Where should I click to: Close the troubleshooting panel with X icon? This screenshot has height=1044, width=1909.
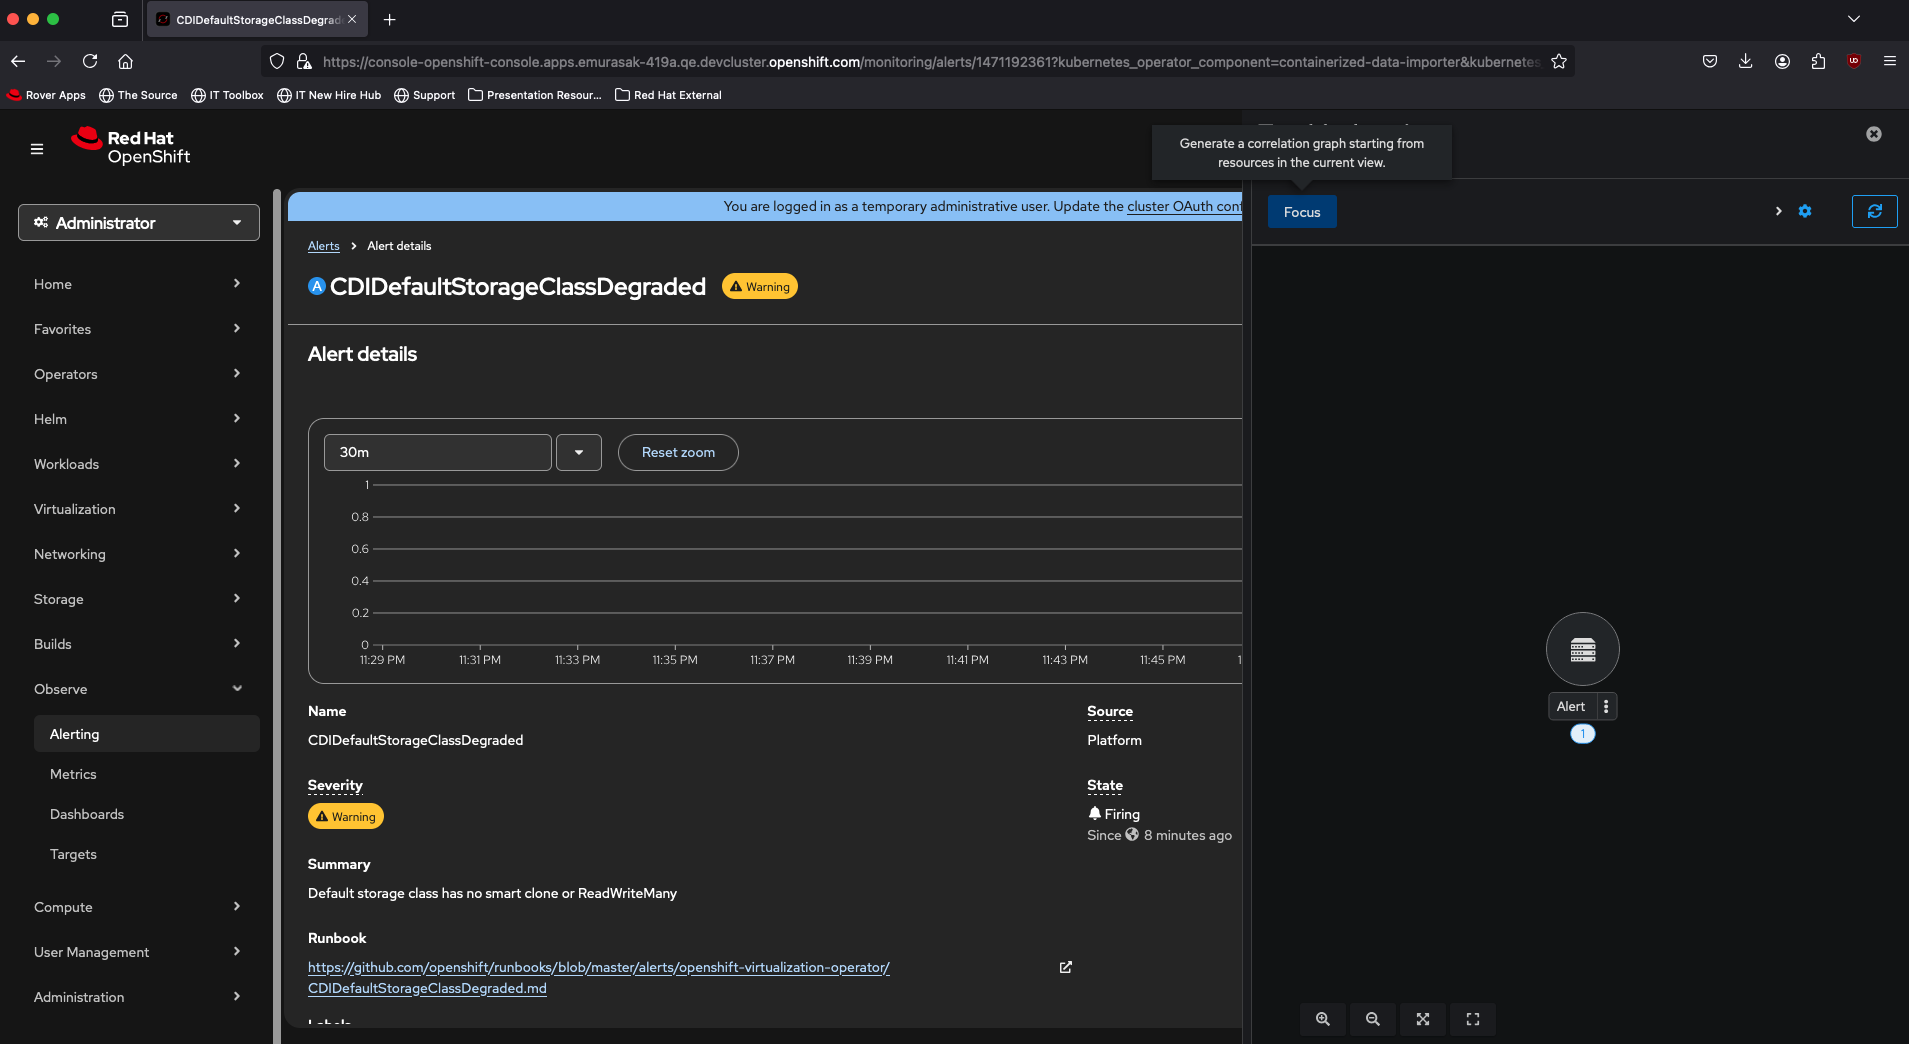click(x=1874, y=134)
